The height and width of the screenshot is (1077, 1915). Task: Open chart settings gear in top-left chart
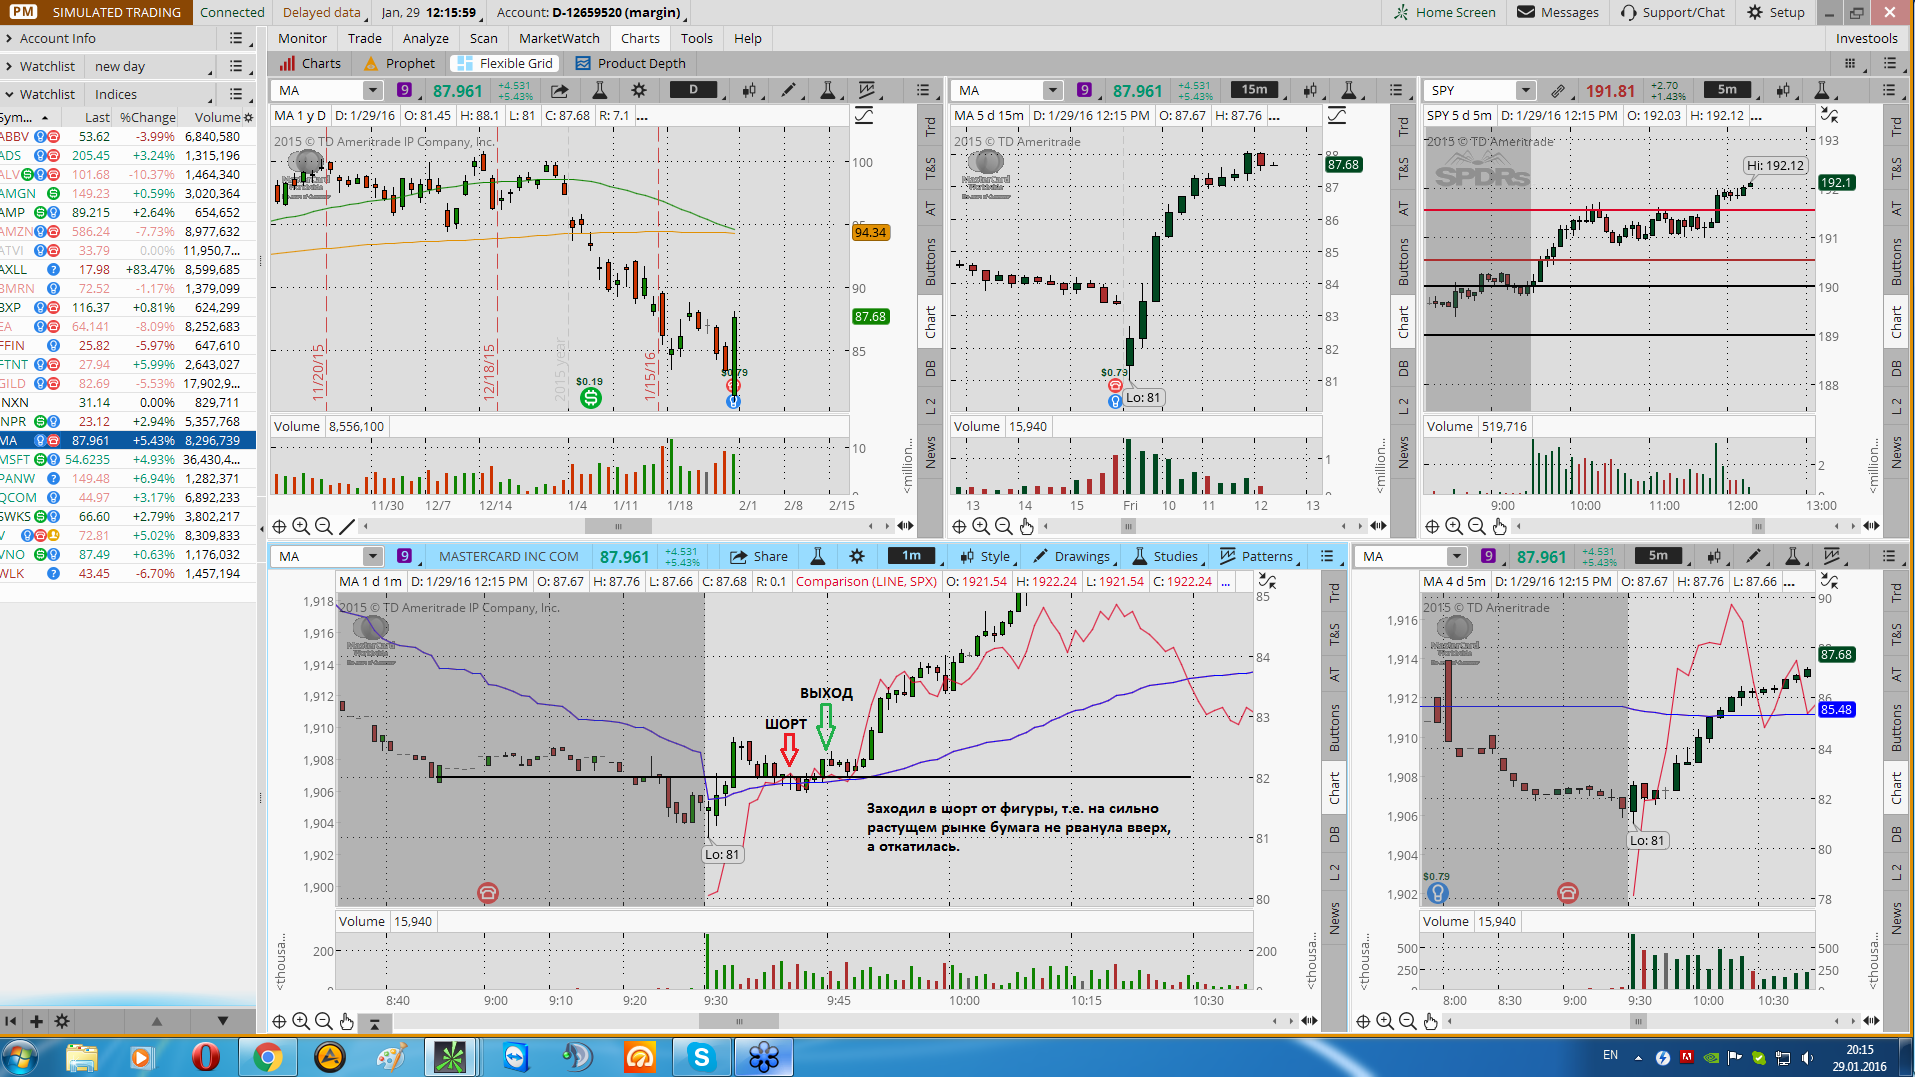(x=638, y=90)
